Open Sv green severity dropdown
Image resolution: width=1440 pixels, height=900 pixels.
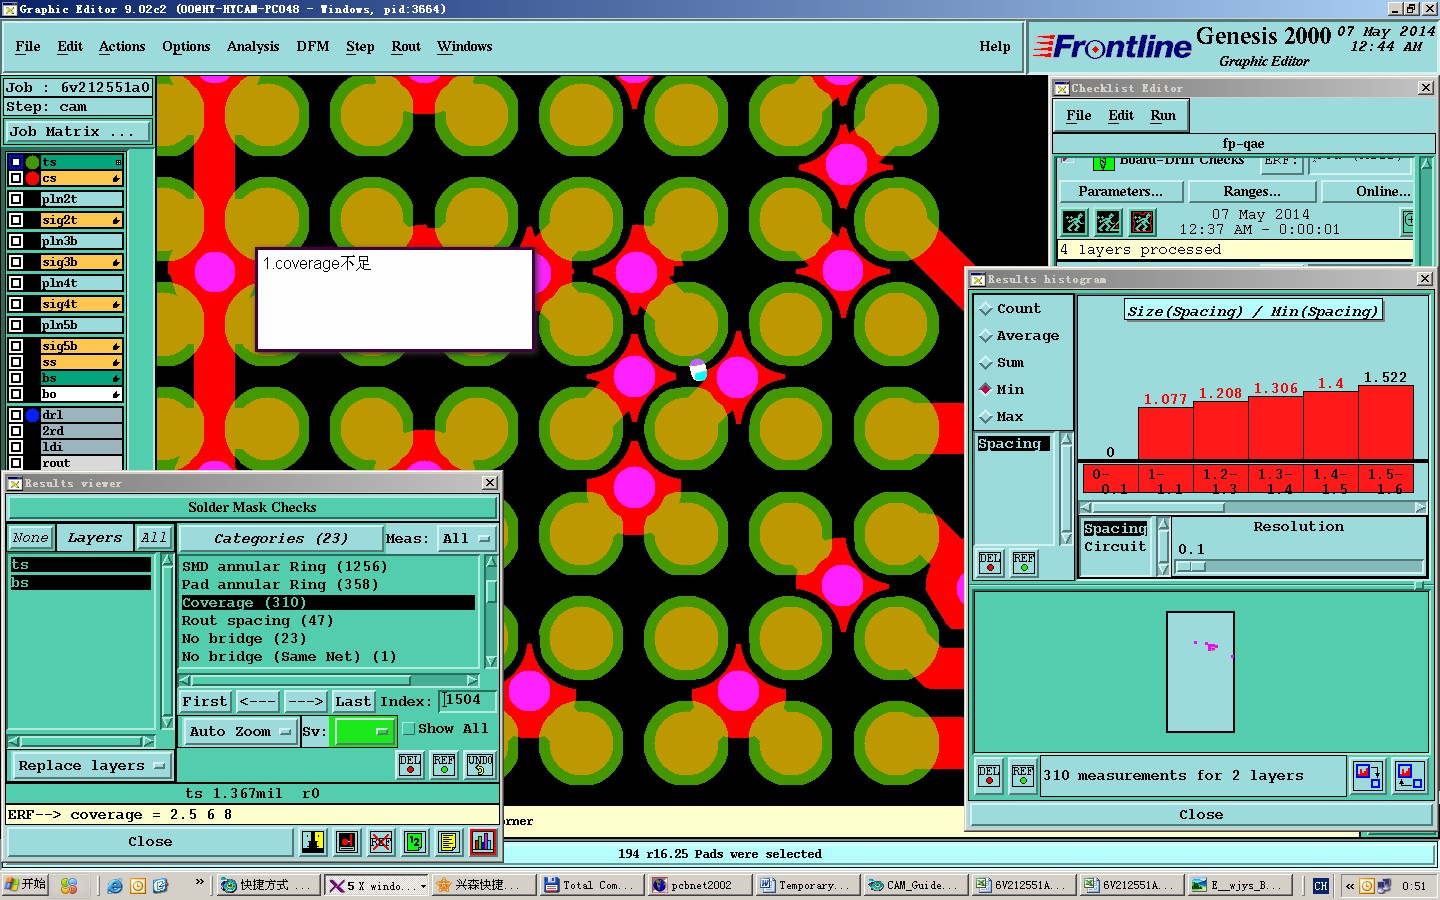(364, 732)
